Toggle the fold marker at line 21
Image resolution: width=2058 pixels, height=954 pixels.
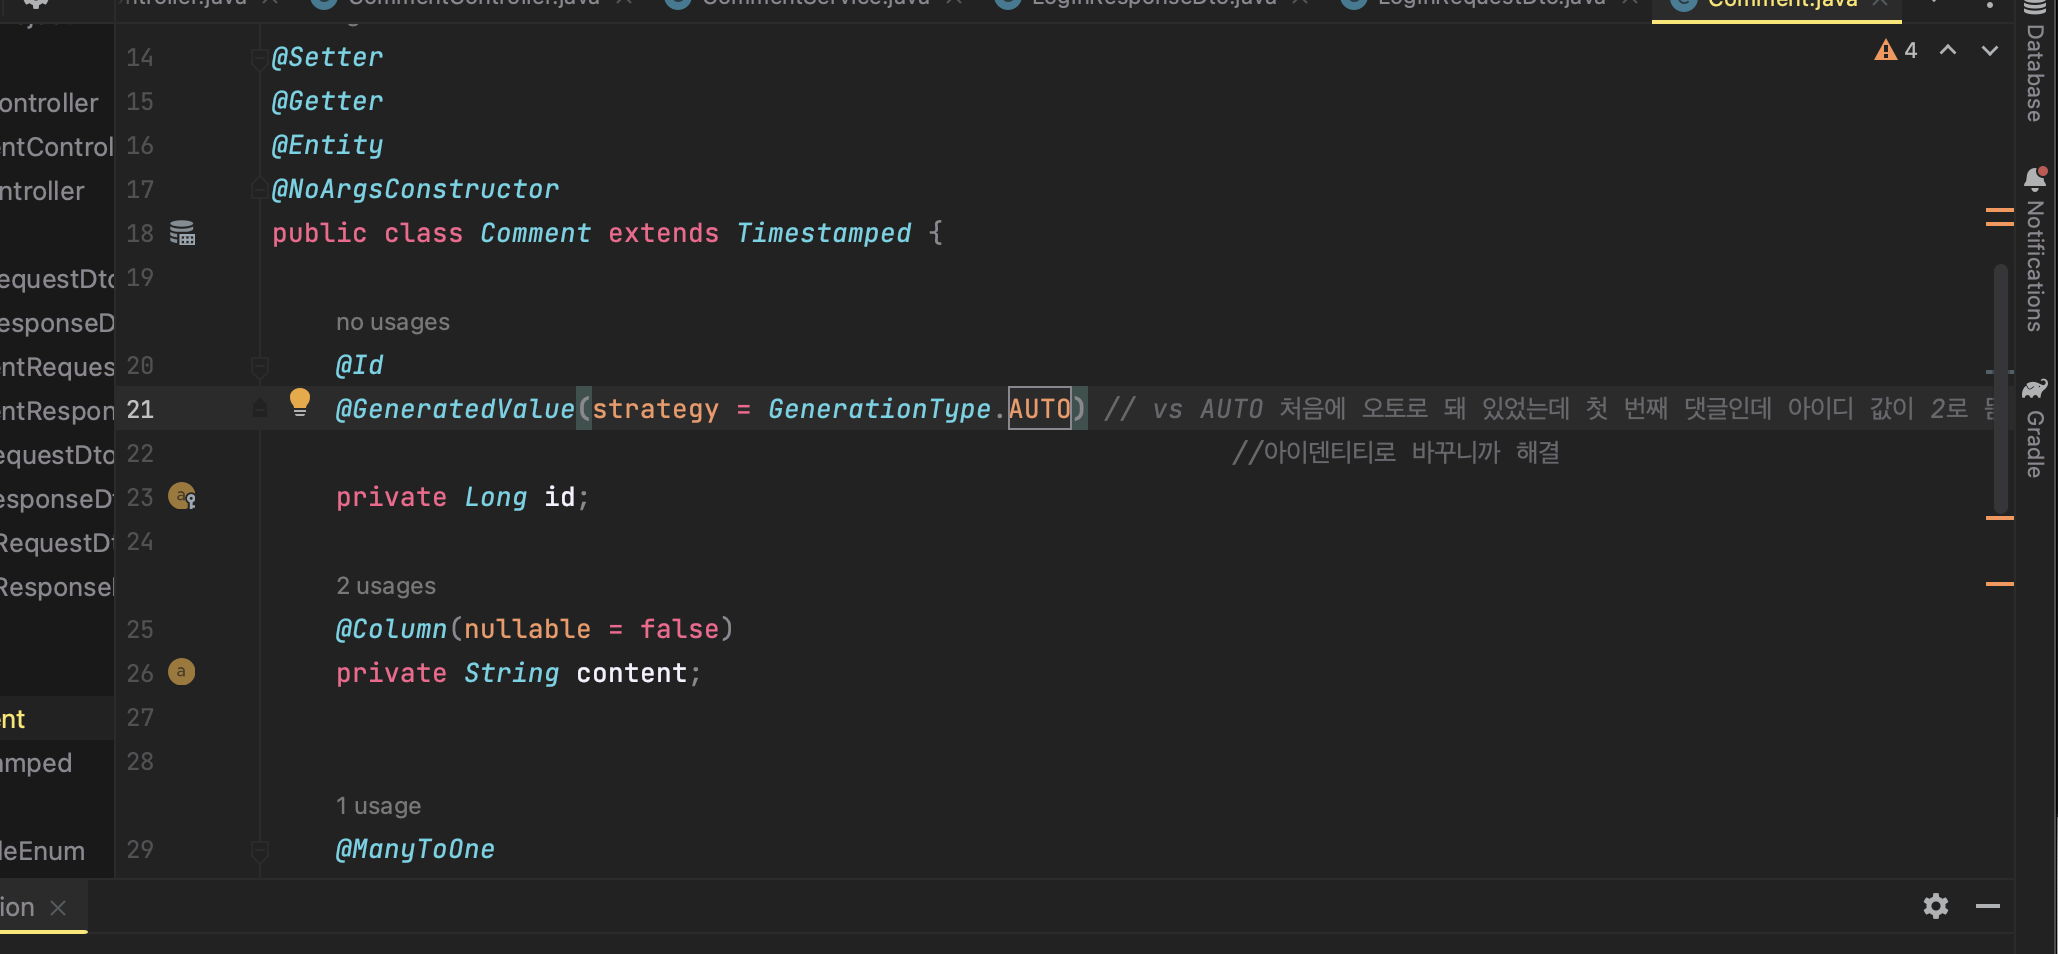click(x=259, y=409)
